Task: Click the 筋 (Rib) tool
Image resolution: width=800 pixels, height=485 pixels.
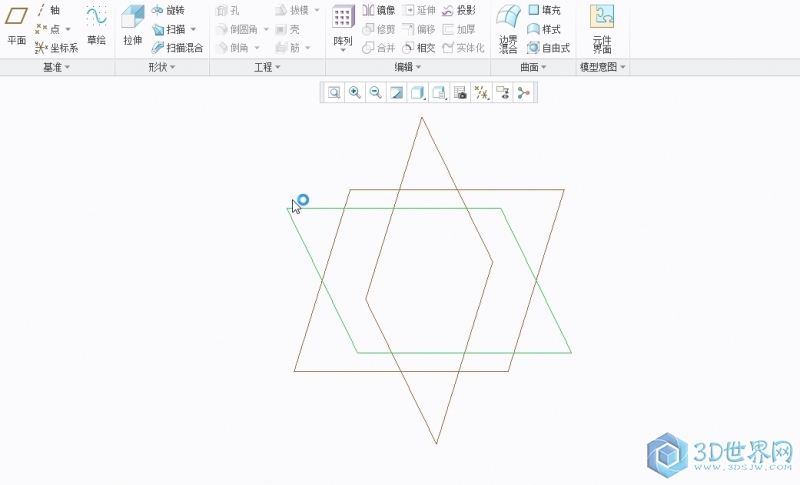Action: tap(287, 48)
